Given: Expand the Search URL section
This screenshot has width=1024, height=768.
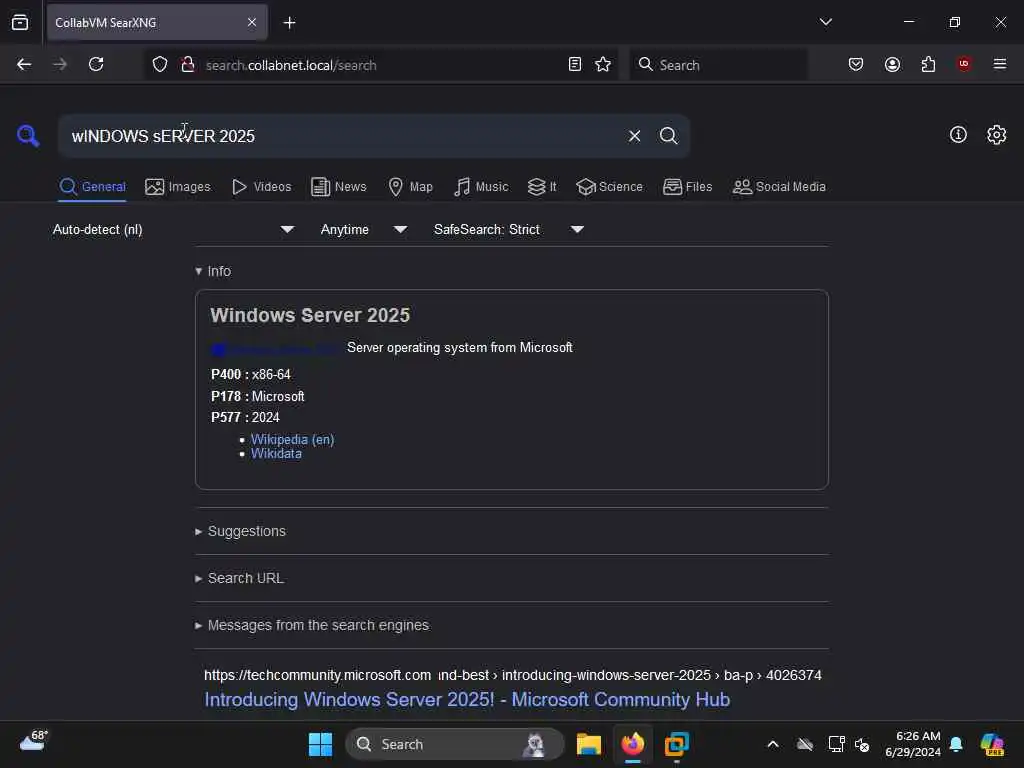Looking at the screenshot, I should pyautogui.click(x=239, y=579).
